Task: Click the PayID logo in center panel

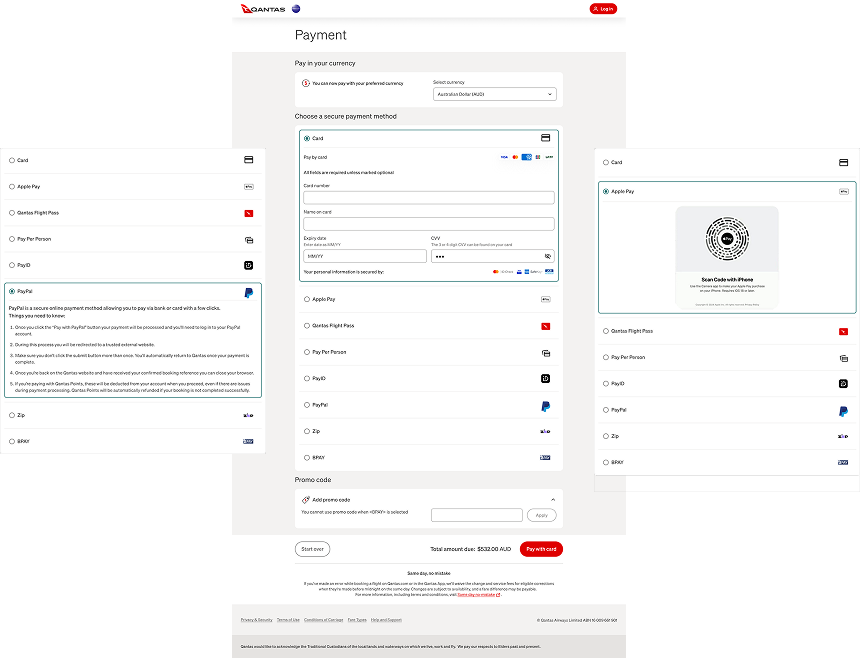Action: click(546, 378)
